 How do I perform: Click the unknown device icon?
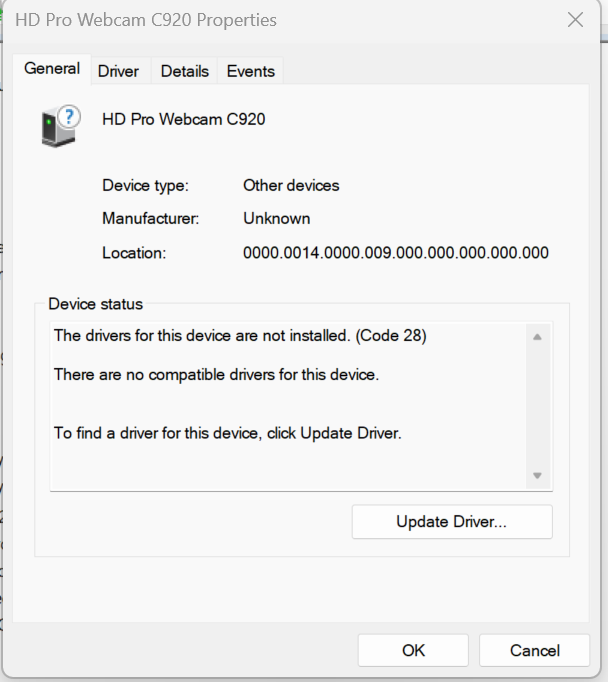[x=61, y=126]
